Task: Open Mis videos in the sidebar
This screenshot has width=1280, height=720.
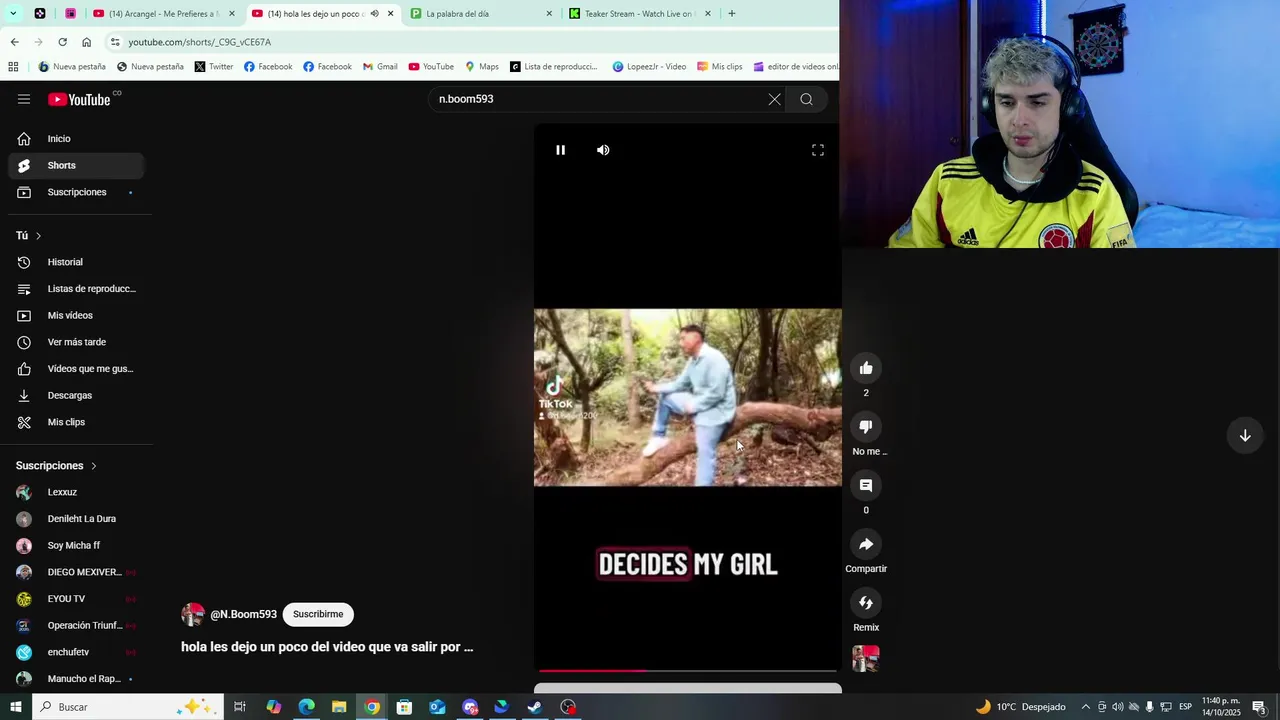Action: [76, 315]
